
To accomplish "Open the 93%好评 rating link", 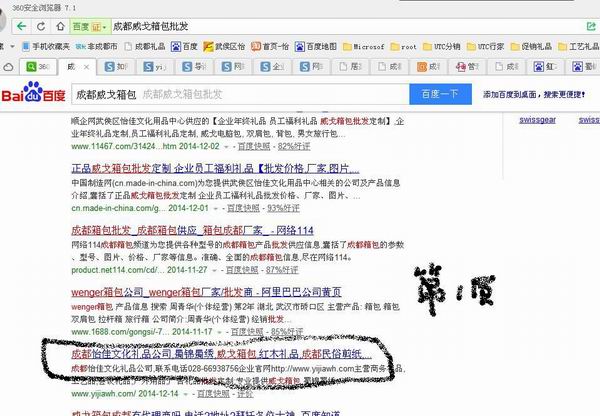I will coord(283,208).
